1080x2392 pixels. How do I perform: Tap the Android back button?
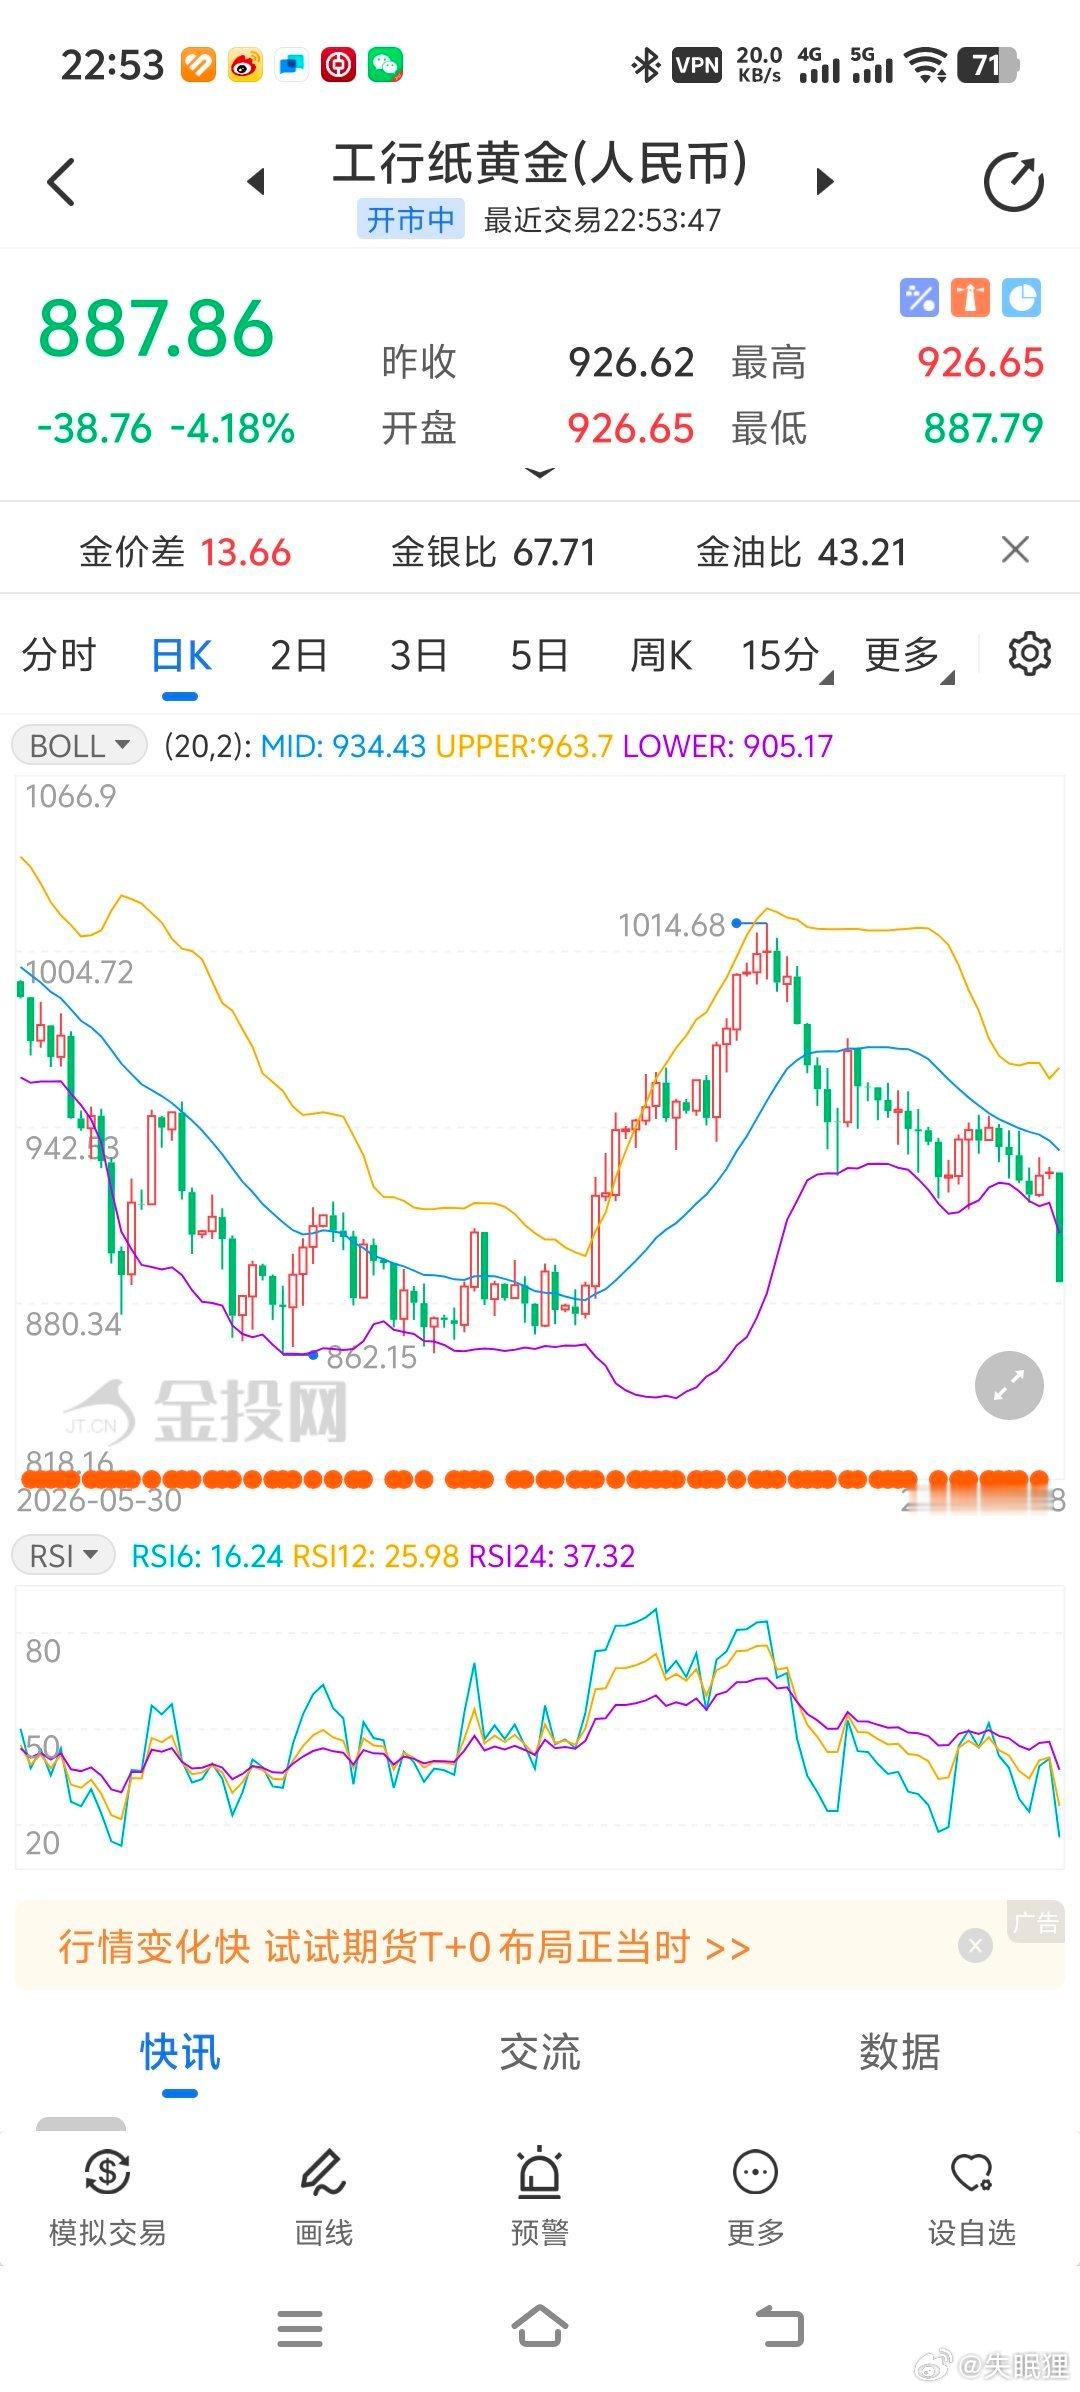click(x=780, y=2326)
